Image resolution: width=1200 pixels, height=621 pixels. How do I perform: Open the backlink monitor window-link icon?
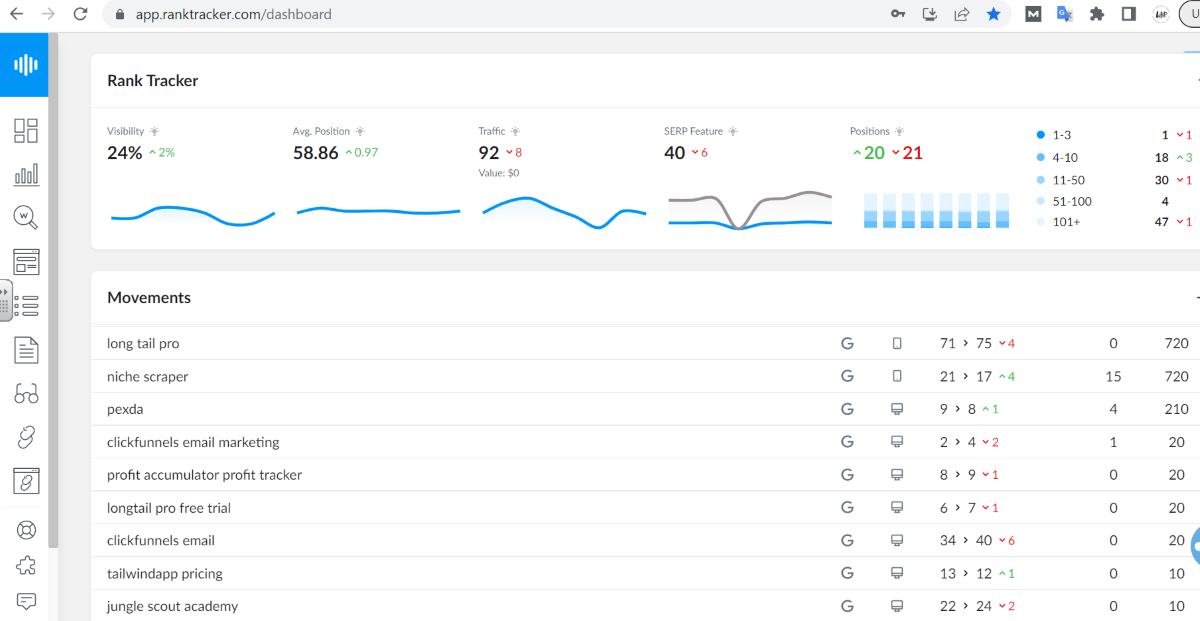(26, 481)
